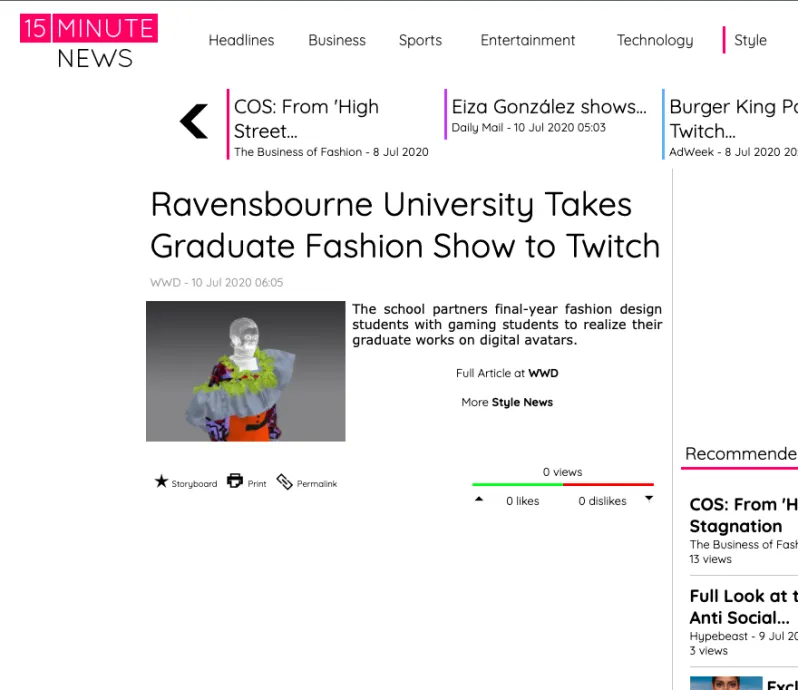Open the COS: From 'High Street carousel headline
Viewport: 798px width, 690px height.
306,118
